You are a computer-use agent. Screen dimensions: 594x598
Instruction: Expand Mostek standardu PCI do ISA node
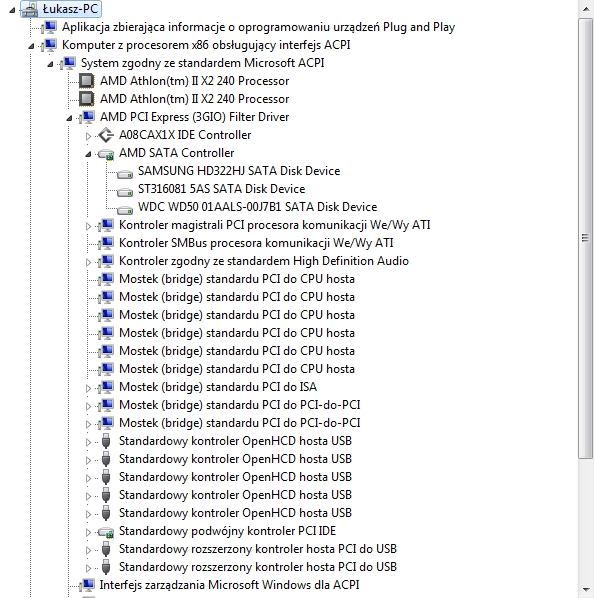click(x=88, y=388)
